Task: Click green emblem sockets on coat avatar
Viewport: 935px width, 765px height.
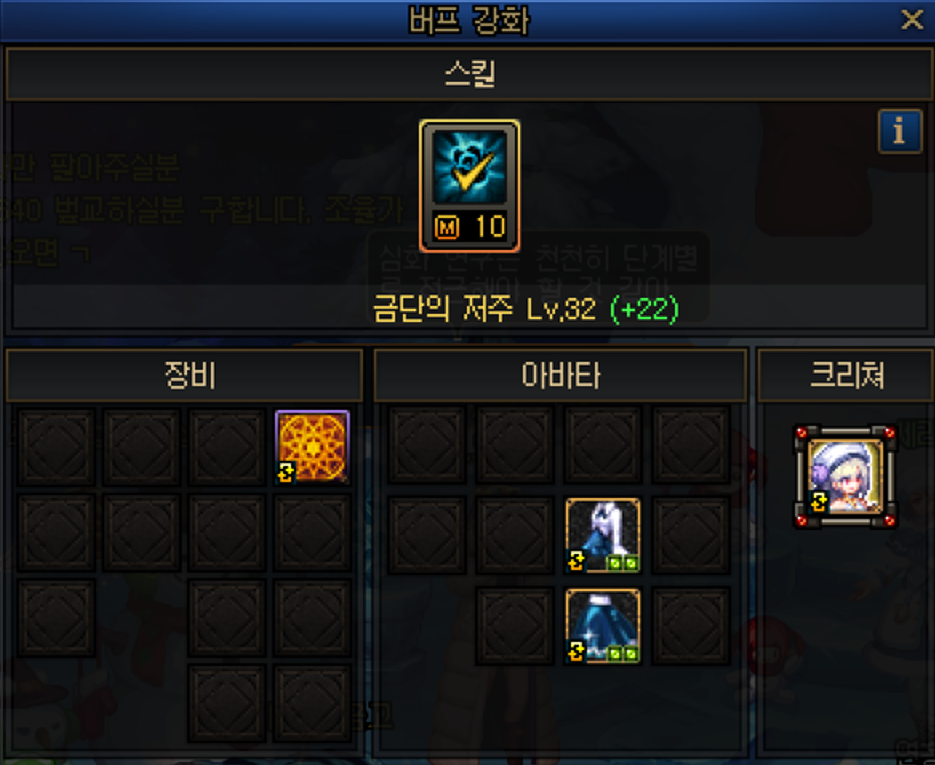Action: tap(622, 563)
